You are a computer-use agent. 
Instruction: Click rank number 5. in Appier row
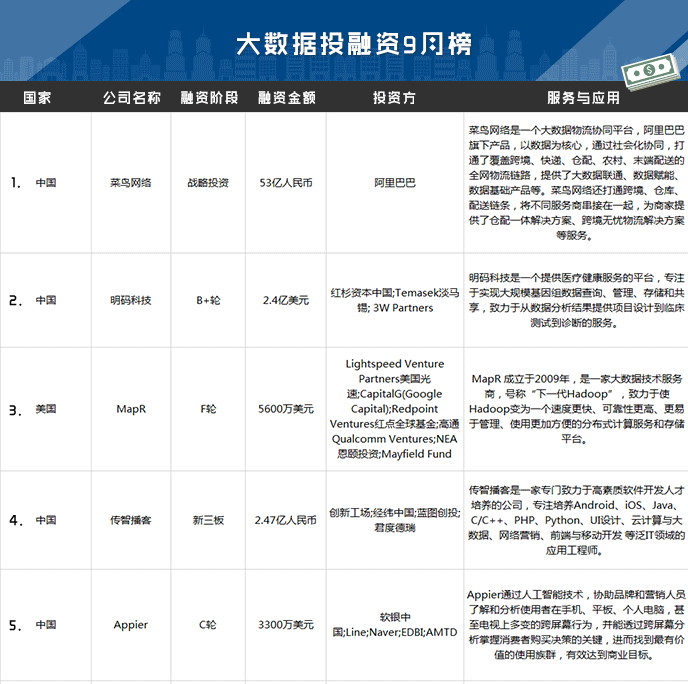coord(15,625)
